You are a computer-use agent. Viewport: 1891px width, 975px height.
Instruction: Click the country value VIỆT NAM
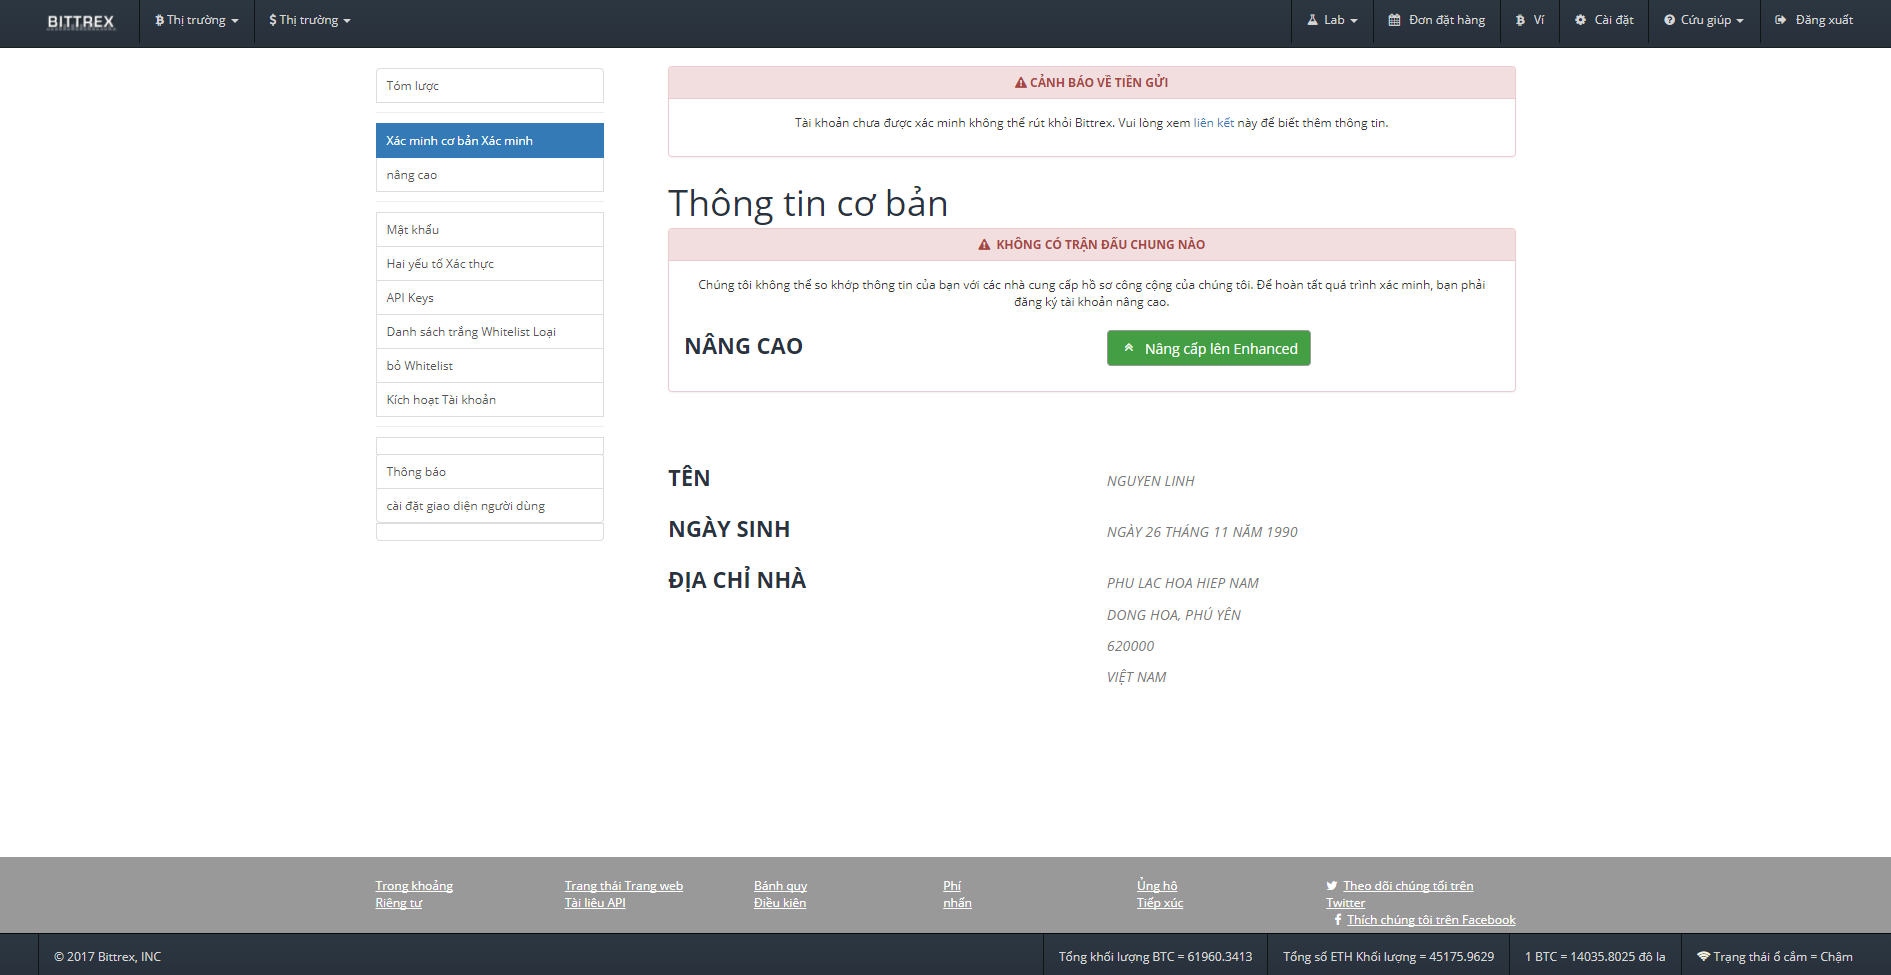1137,677
